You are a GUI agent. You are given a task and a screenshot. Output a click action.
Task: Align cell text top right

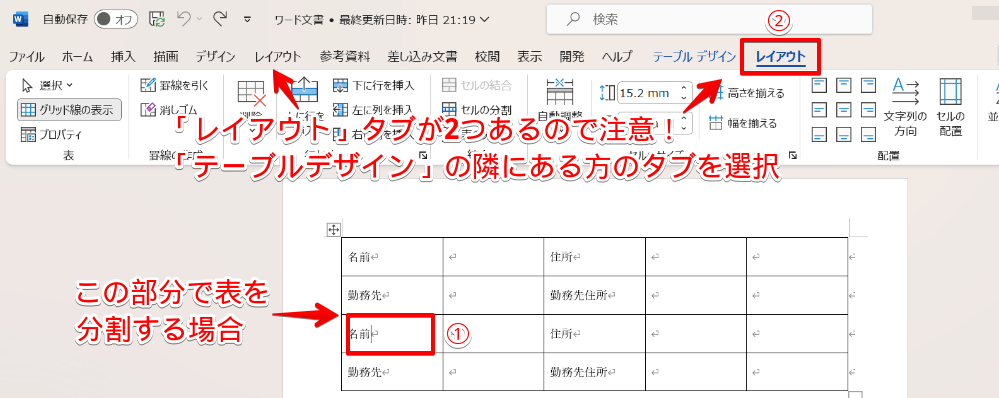click(868, 85)
